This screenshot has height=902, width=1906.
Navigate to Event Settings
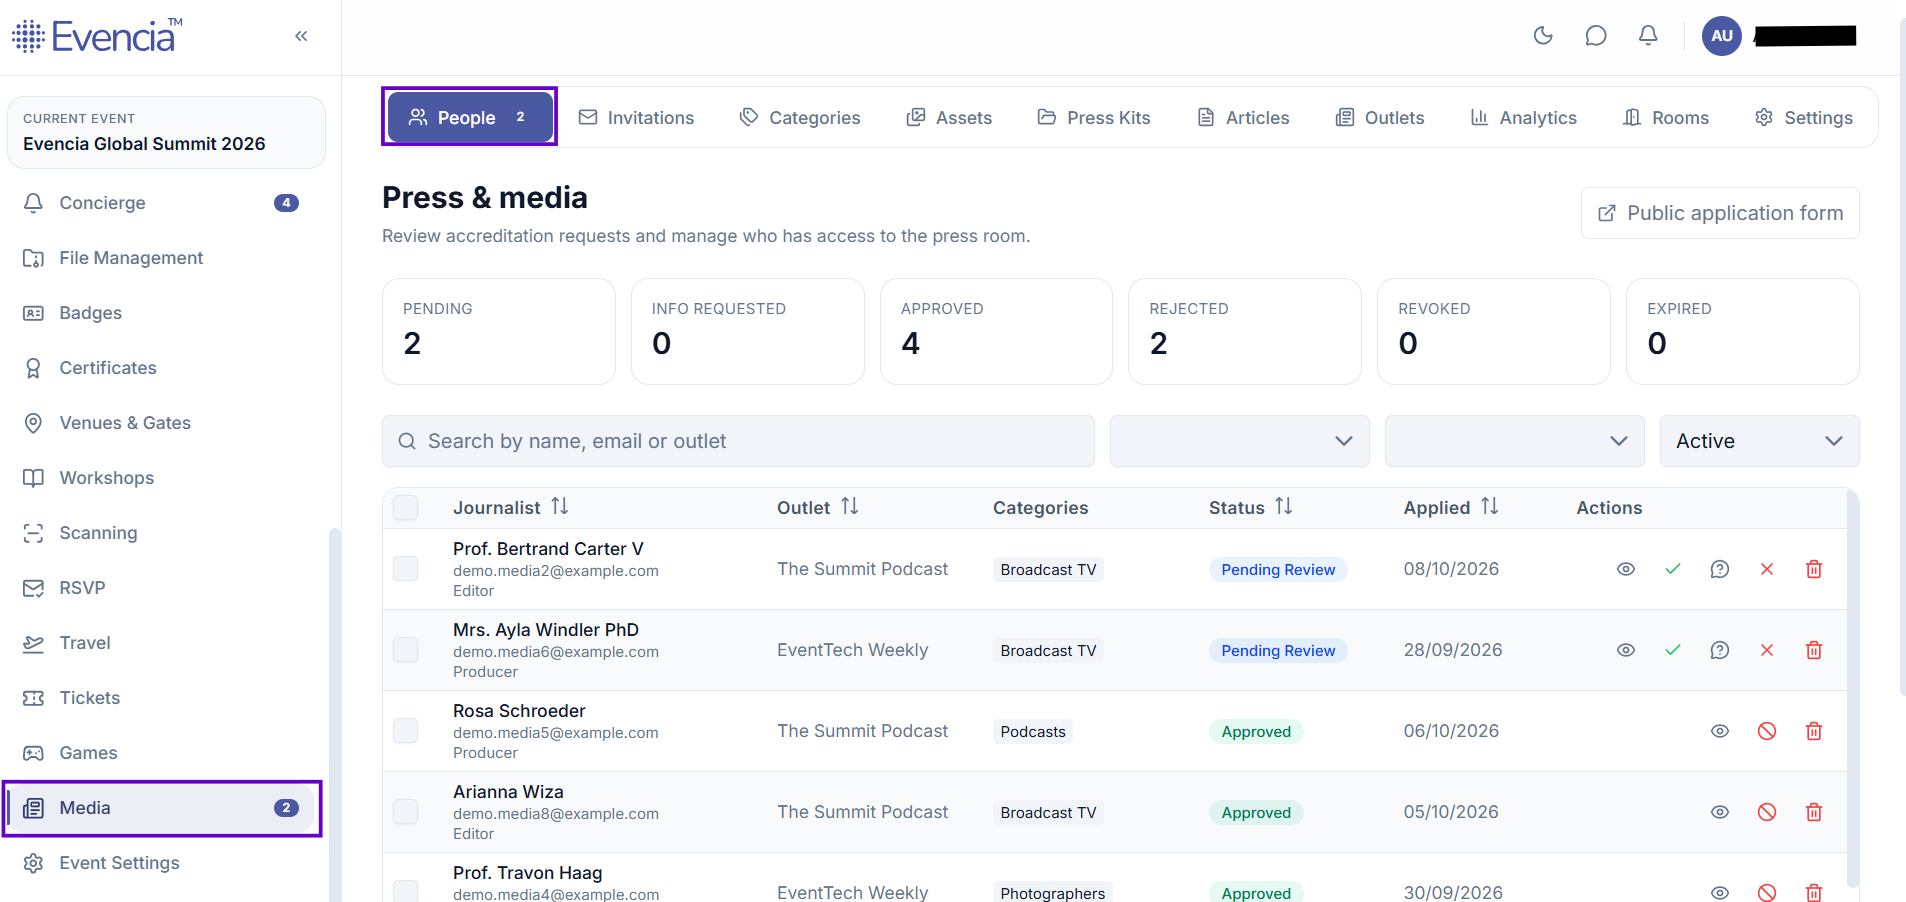click(x=162, y=863)
